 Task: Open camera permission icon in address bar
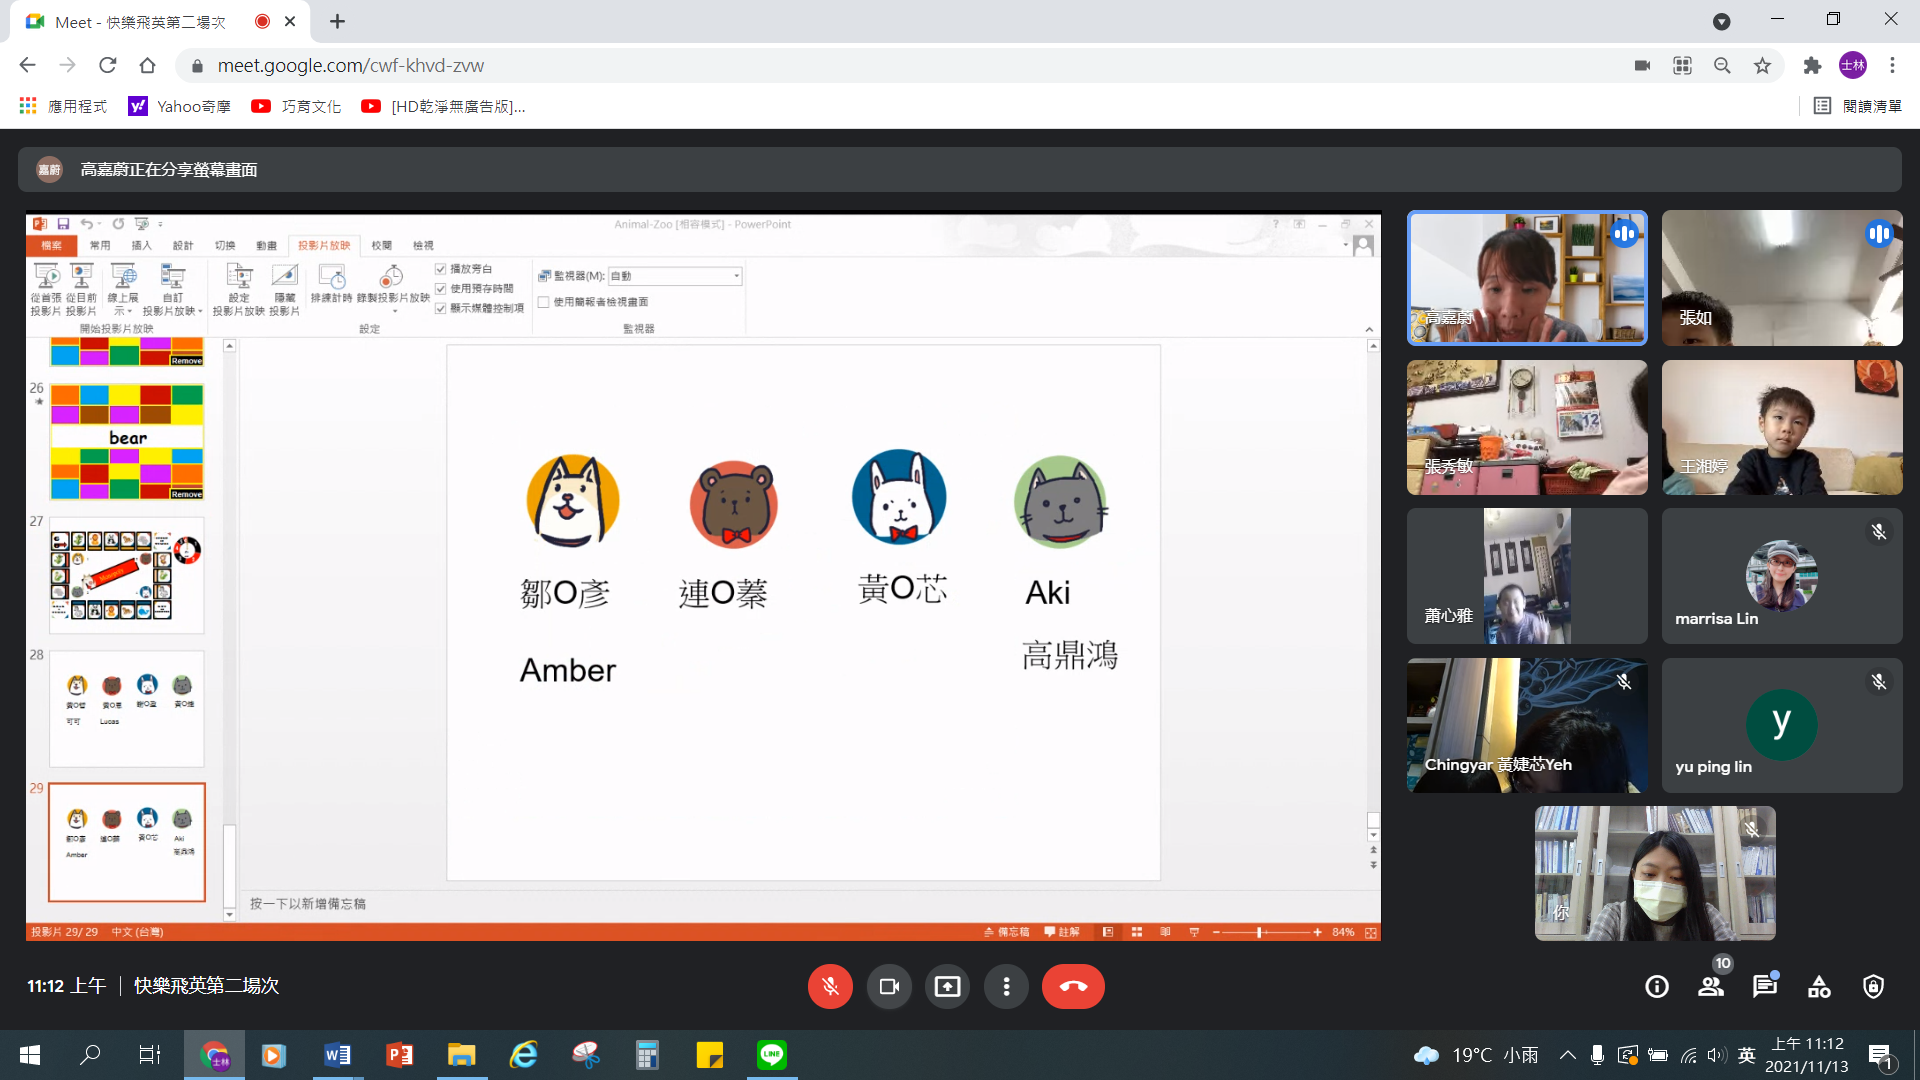click(x=1642, y=65)
